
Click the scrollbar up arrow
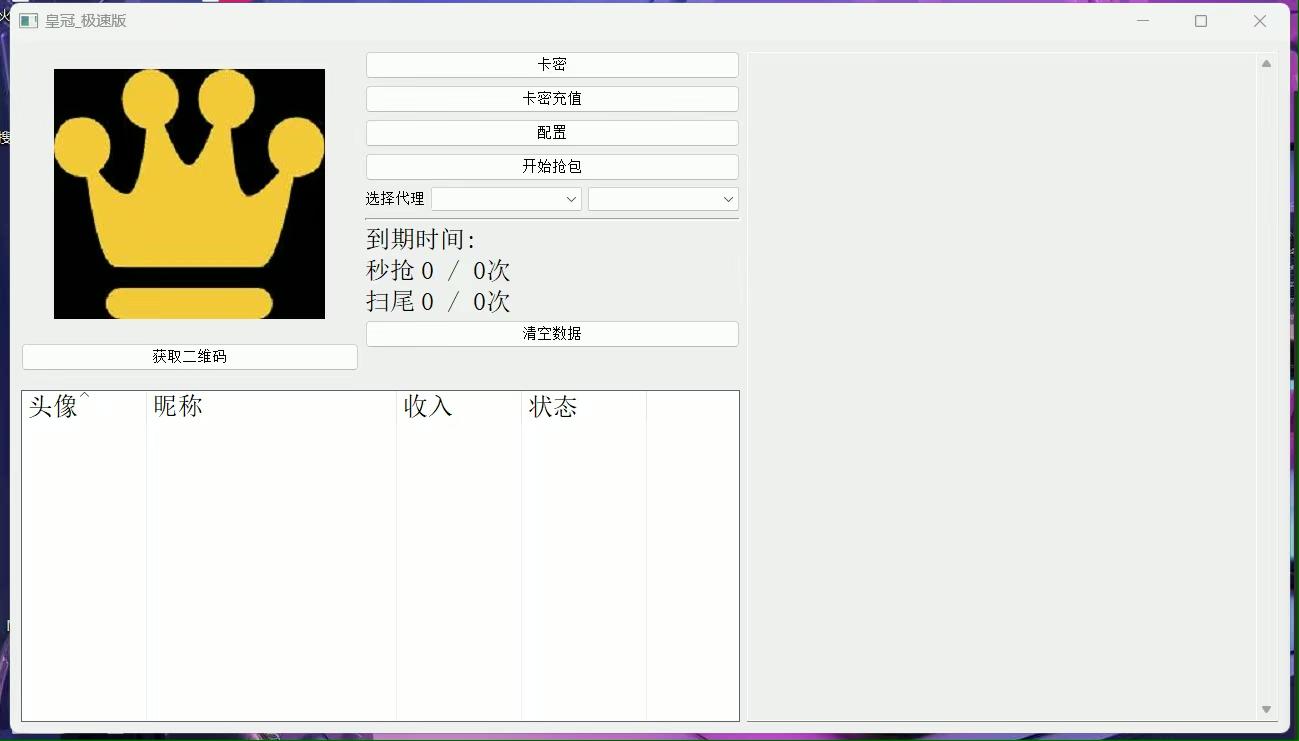[x=1265, y=62]
